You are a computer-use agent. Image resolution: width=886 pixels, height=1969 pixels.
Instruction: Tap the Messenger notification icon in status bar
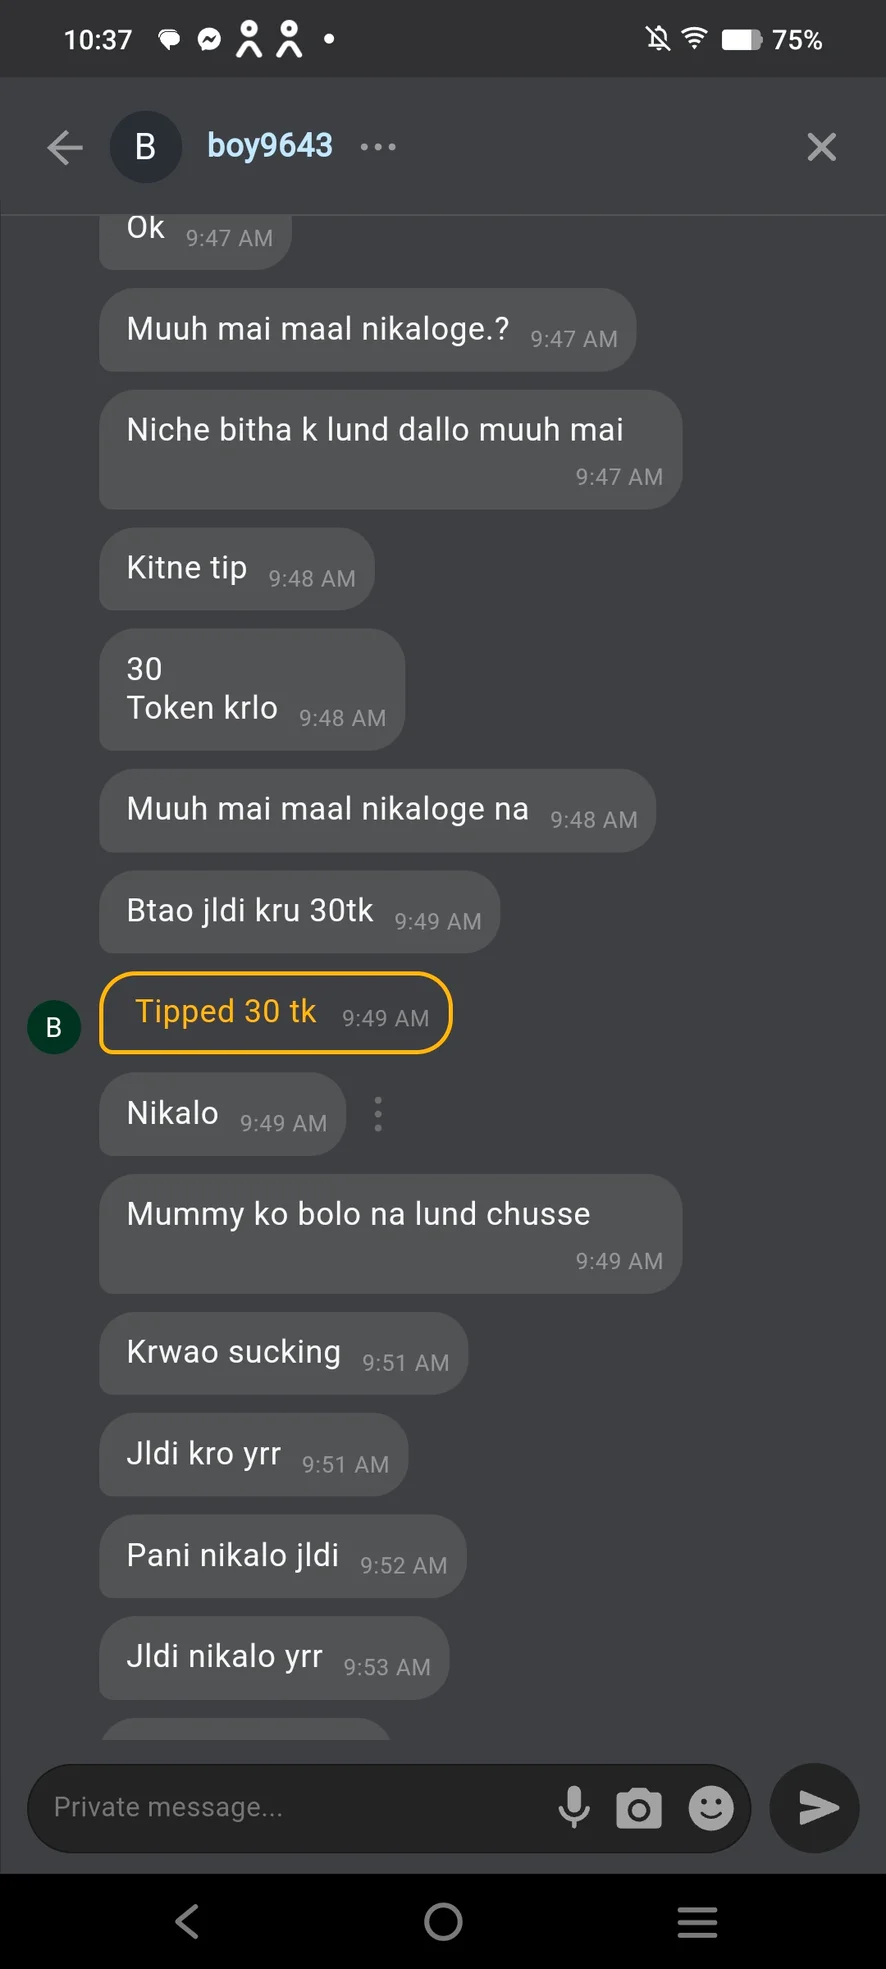pyautogui.click(x=209, y=40)
